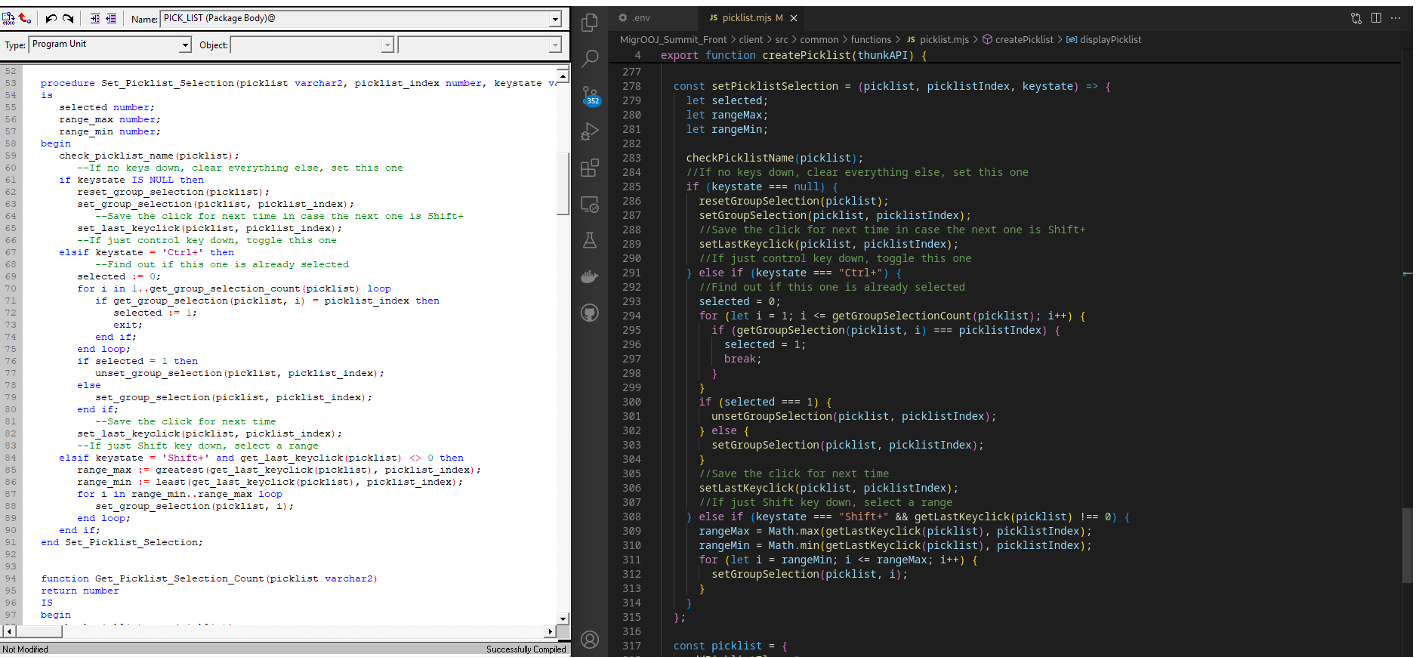Screen dimensions: 1416x658
Task: Click line number 308 in the VS Code gutter
Action: (x=630, y=517)
